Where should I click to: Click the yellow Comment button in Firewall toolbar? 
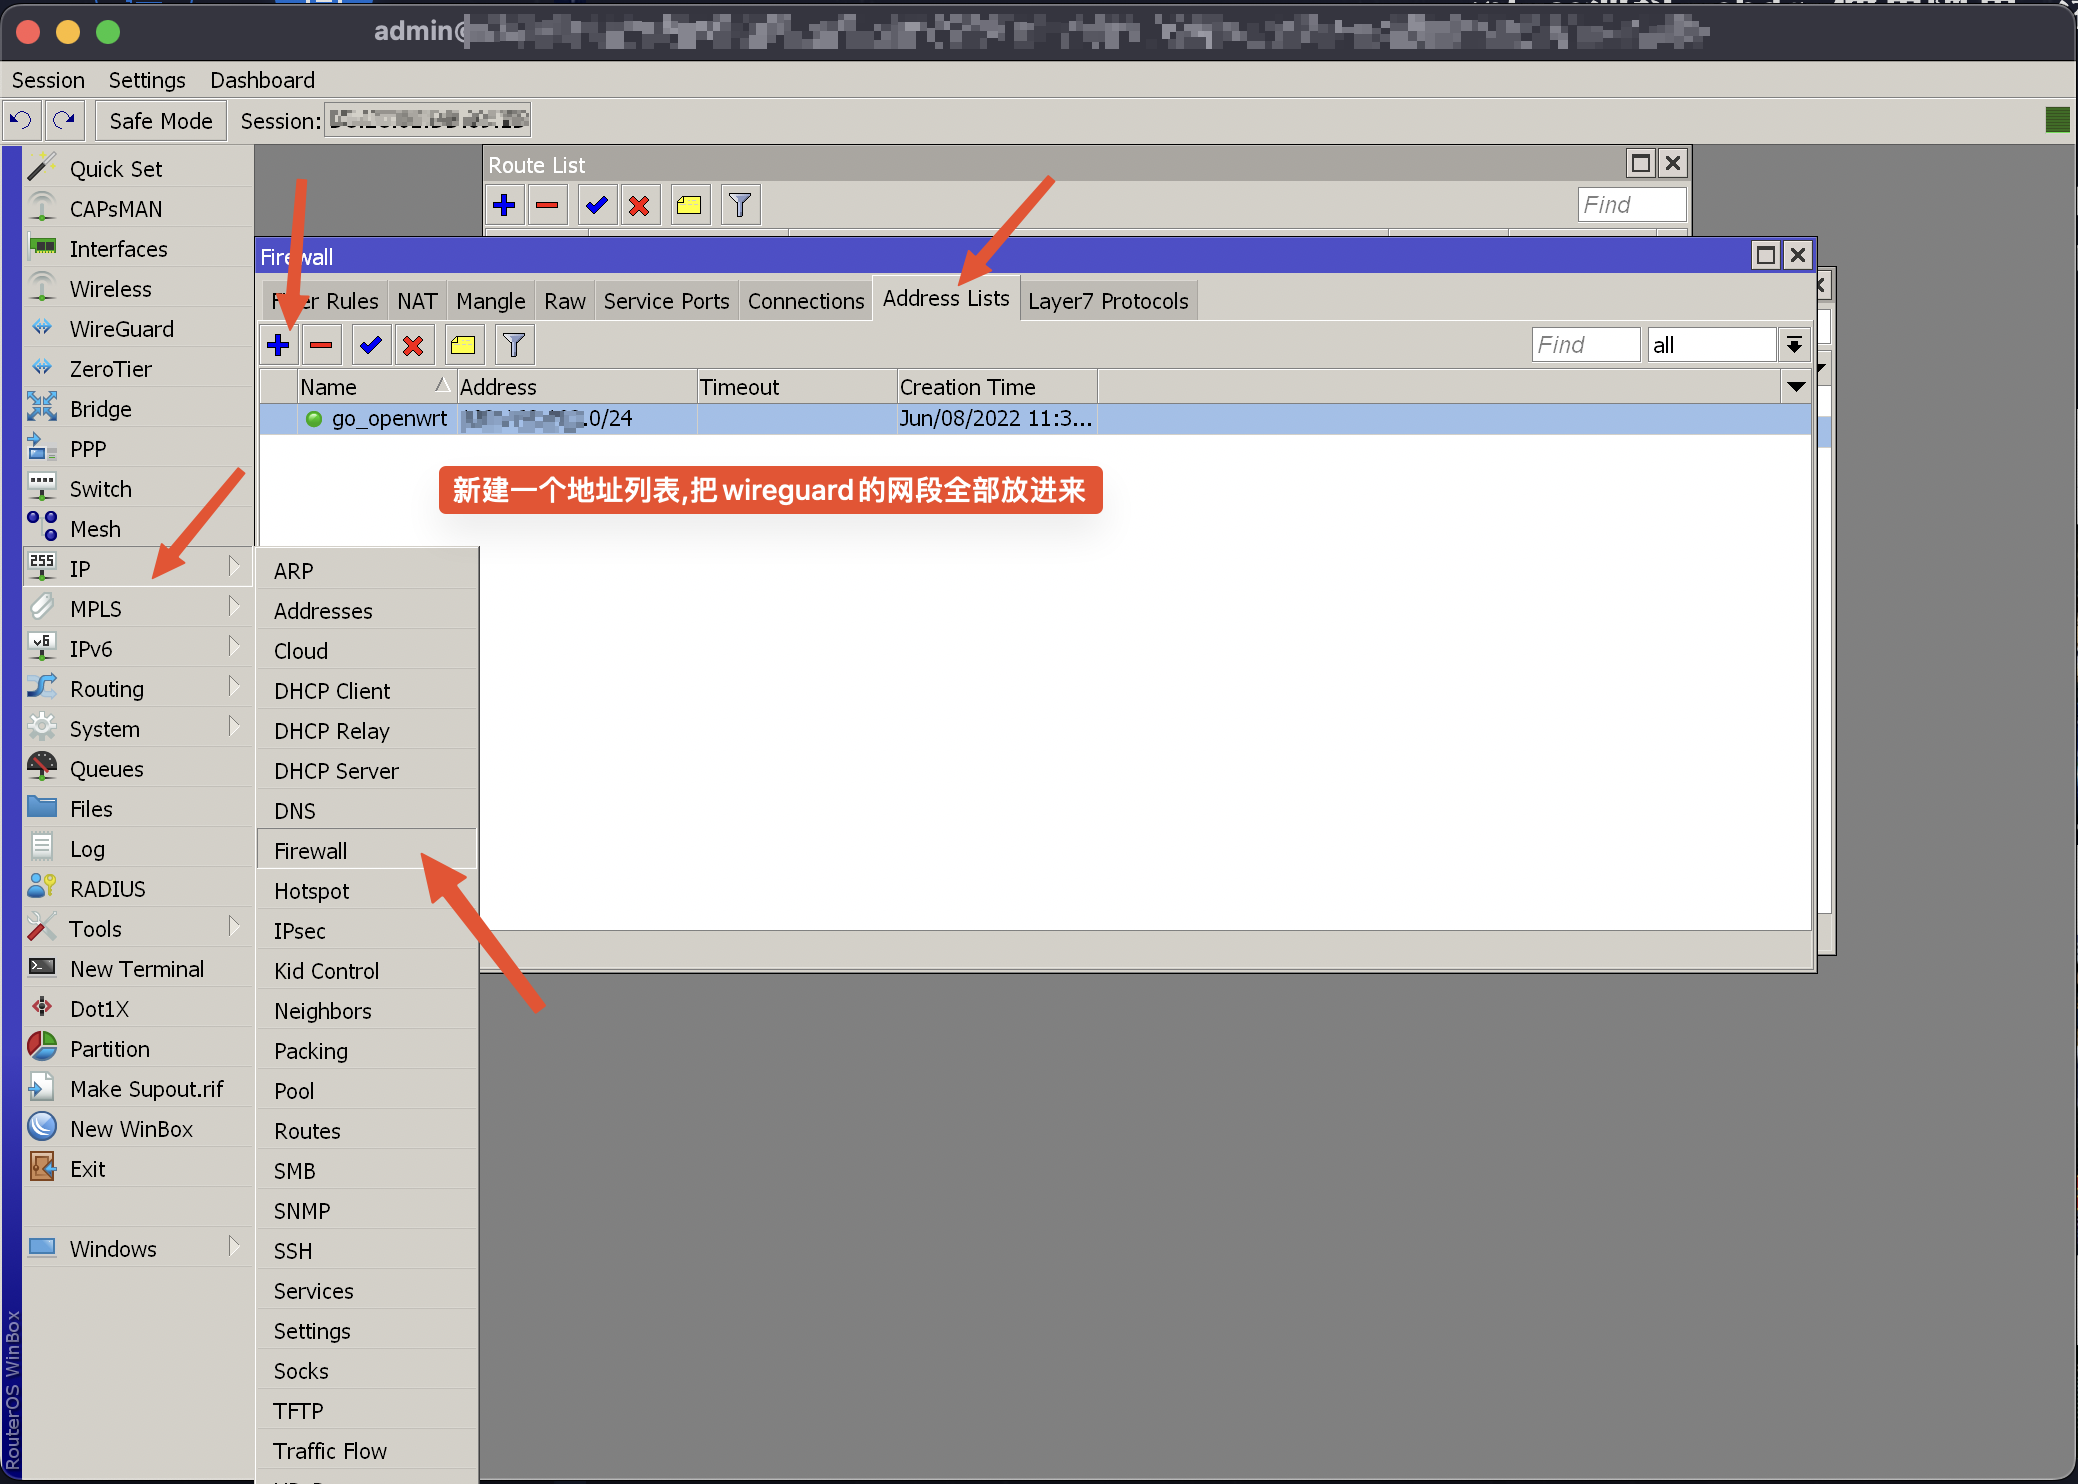[463, 345]
